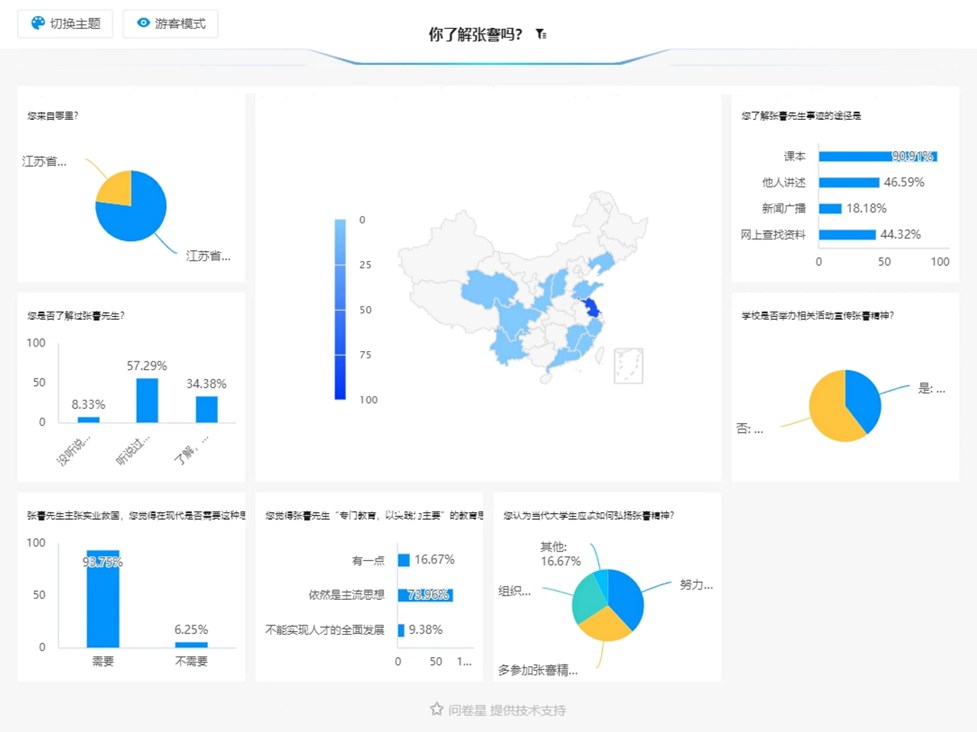
Task: Open the filter icon next to the title
Action: tap(541, 34)
